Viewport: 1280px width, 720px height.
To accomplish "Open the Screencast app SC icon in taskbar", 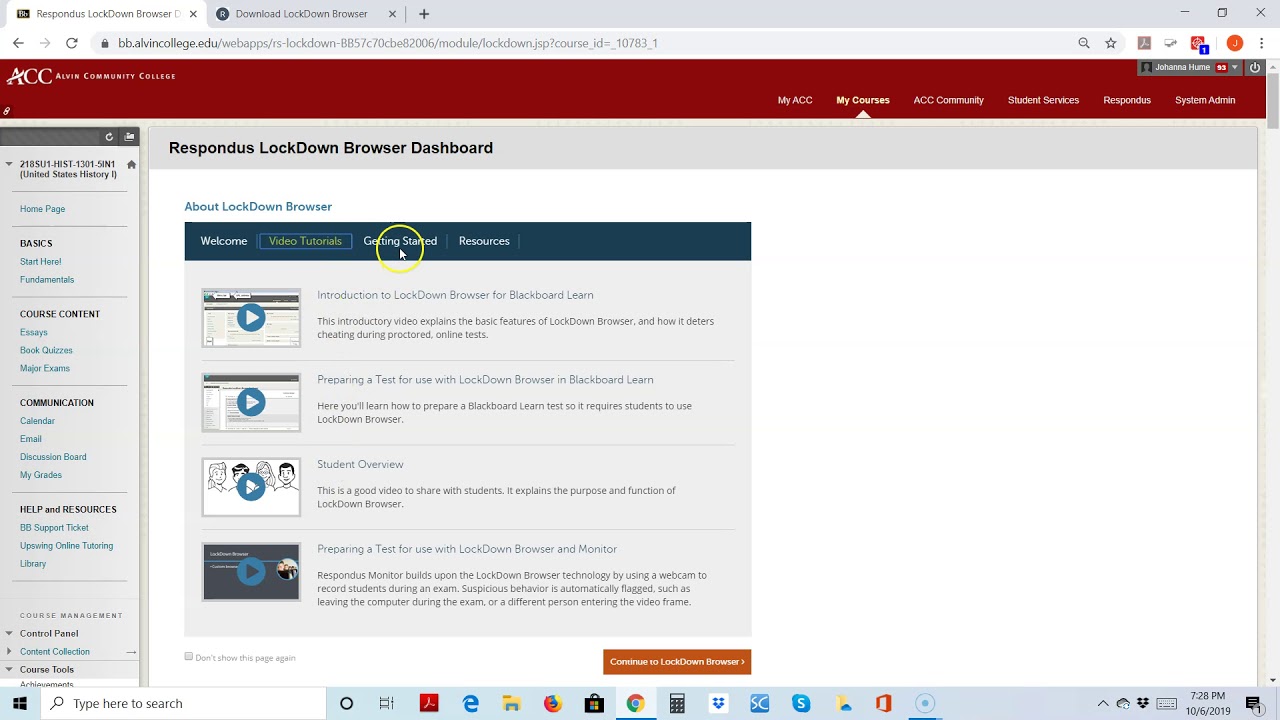I will [759, 703].
